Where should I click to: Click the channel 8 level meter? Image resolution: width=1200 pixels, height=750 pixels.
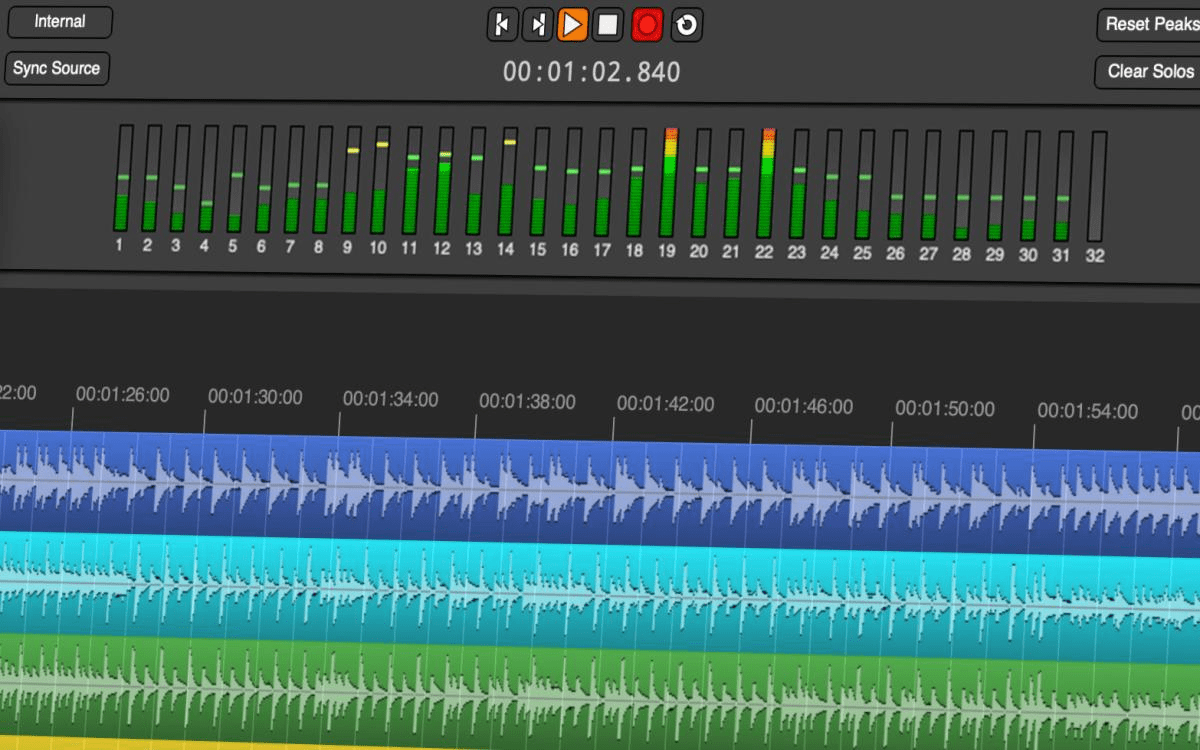[x=322, y=179]
